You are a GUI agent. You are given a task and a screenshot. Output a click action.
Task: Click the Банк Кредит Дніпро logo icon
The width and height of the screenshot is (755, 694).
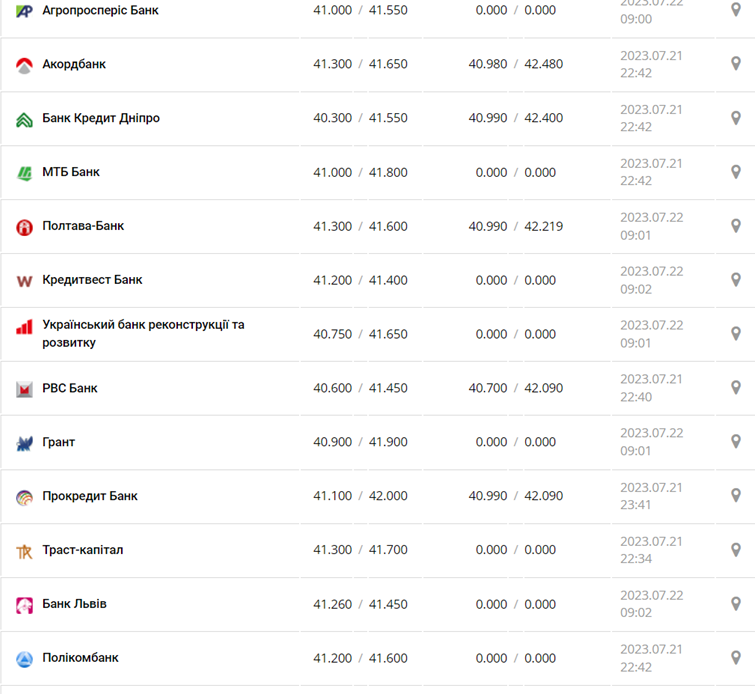pyautogui.click(x=25, y=119)
